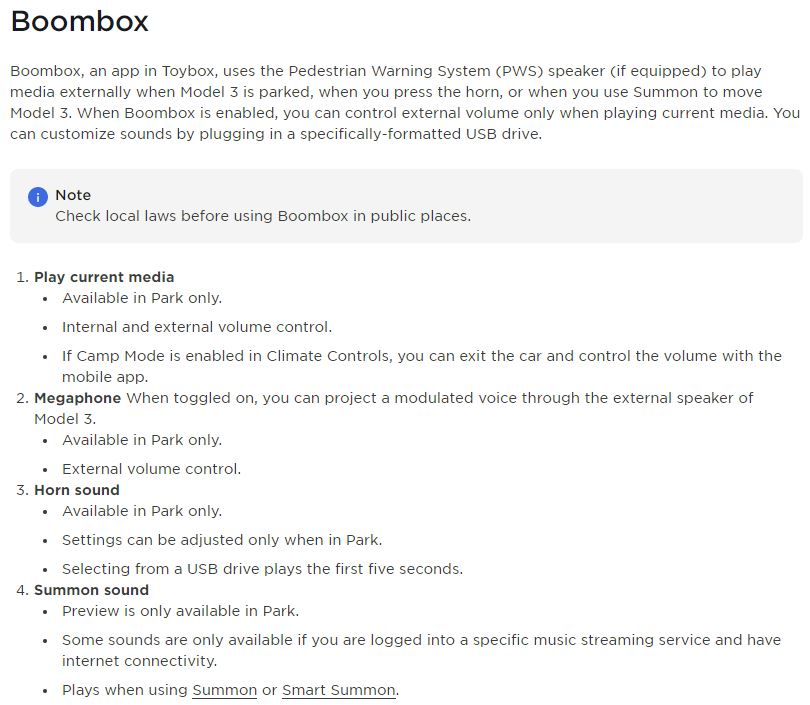Click the bold Note label
This screenshot has width=810, height=705.
click(73, 195)
